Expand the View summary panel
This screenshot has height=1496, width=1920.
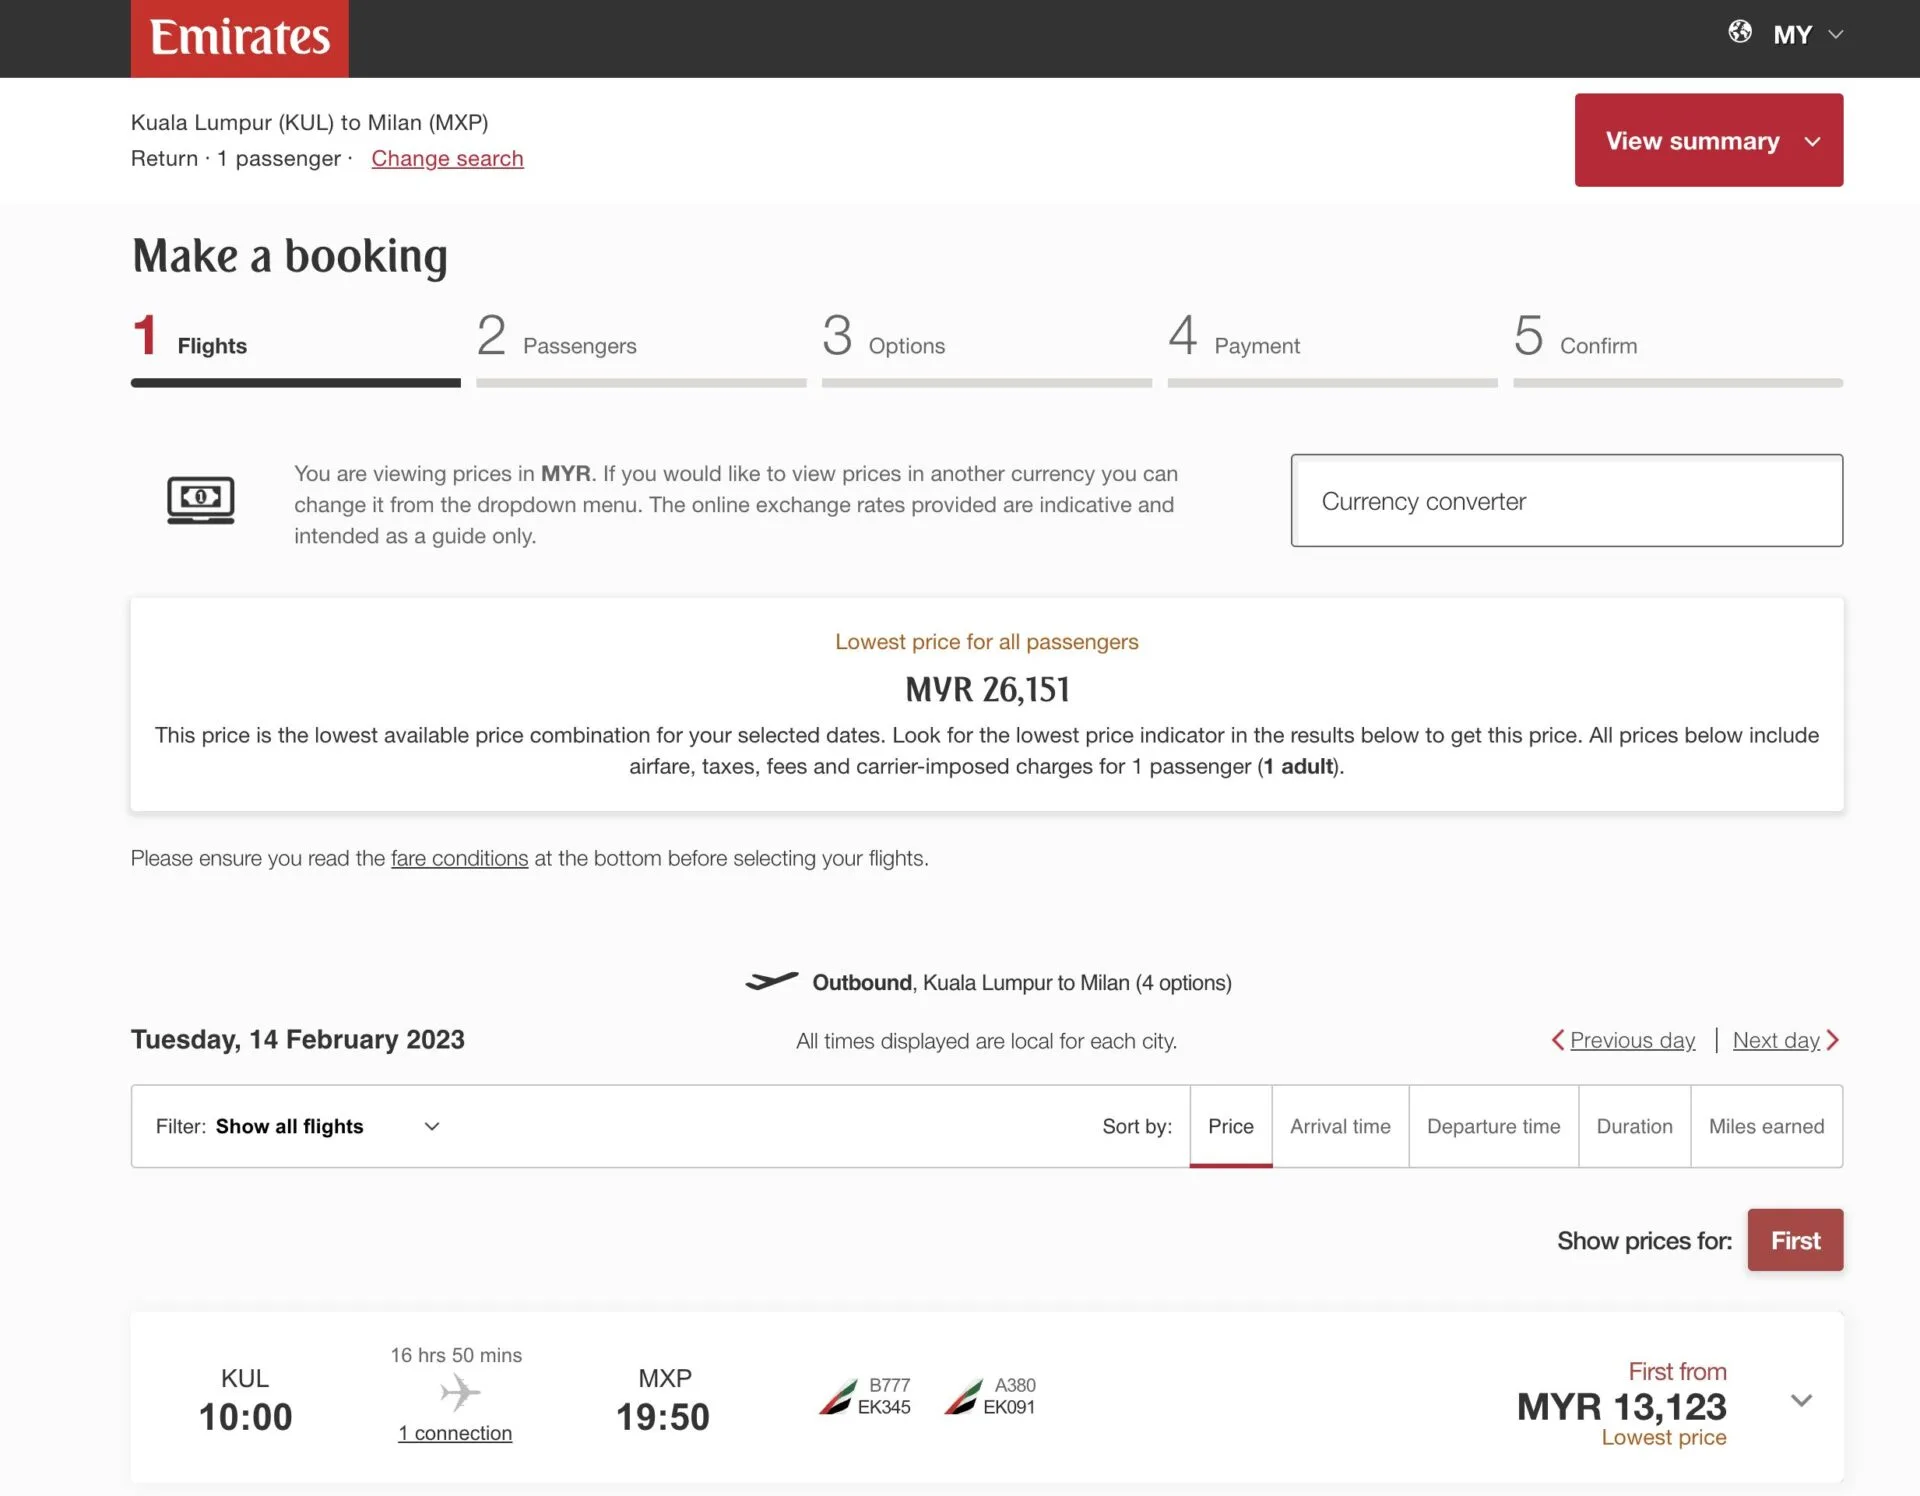(1707, 140)
